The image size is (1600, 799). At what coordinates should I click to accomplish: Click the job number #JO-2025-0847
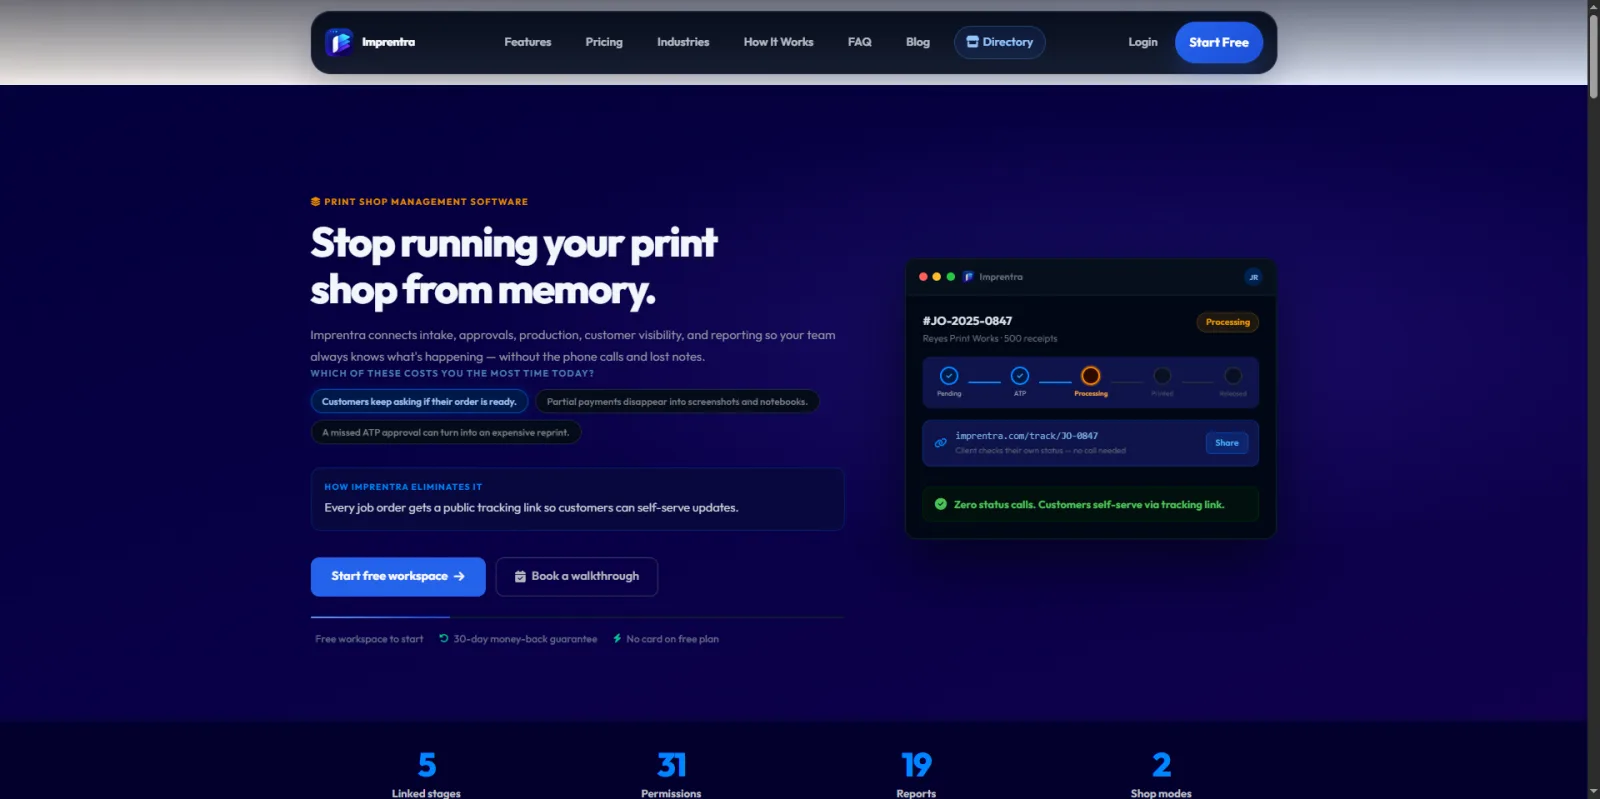pos(967,321)
